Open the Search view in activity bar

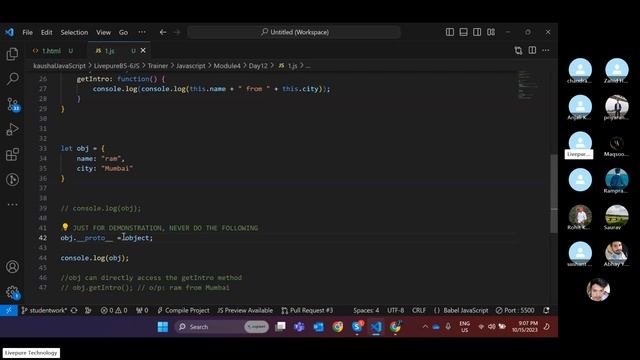click(x=12, y=78)
